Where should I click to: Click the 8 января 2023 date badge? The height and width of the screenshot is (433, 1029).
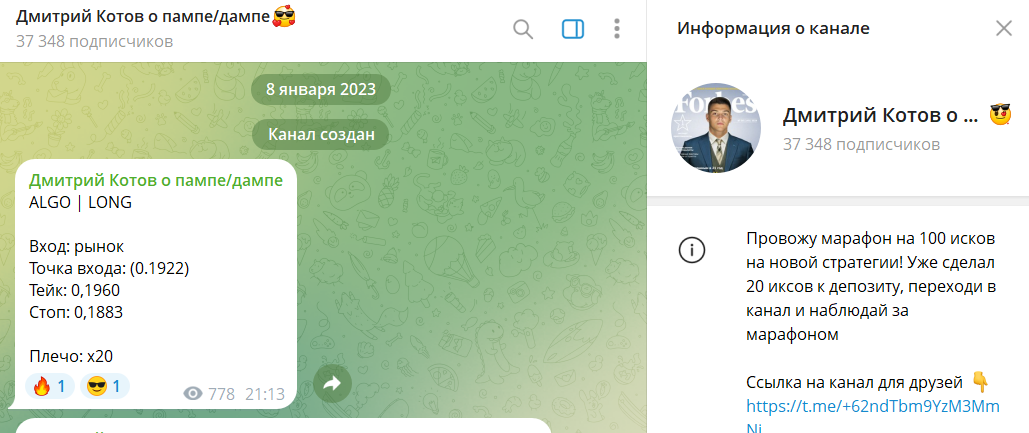pos(321,89)
